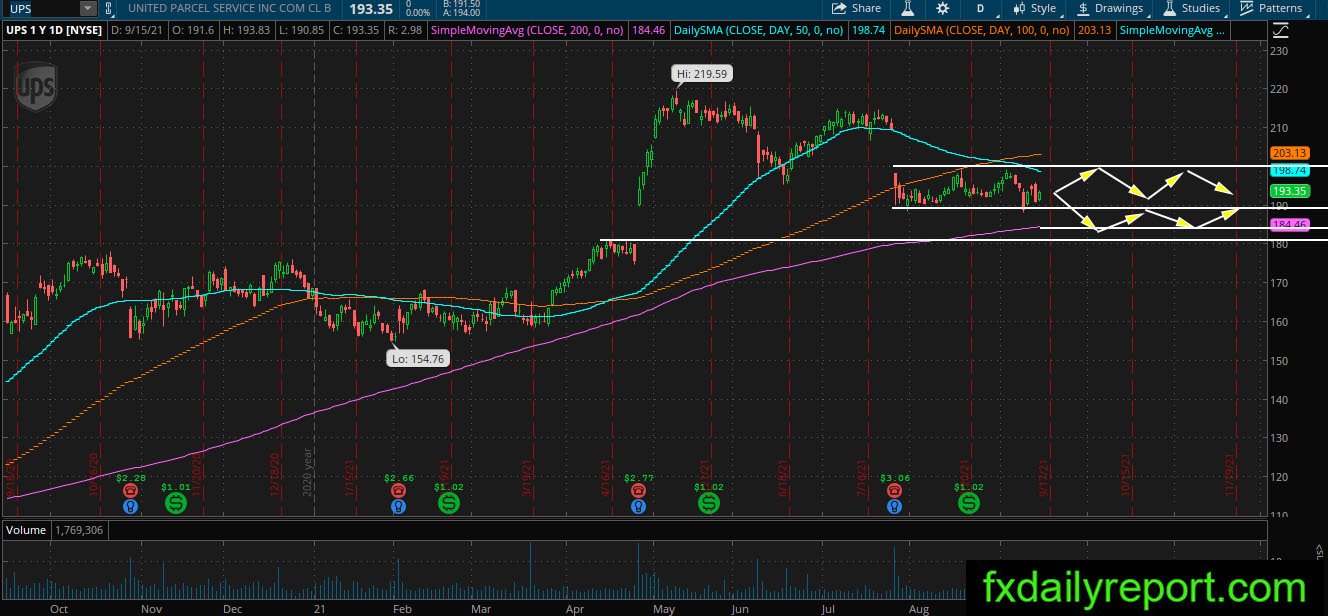Open the D aggregation period dropdown

980,8
